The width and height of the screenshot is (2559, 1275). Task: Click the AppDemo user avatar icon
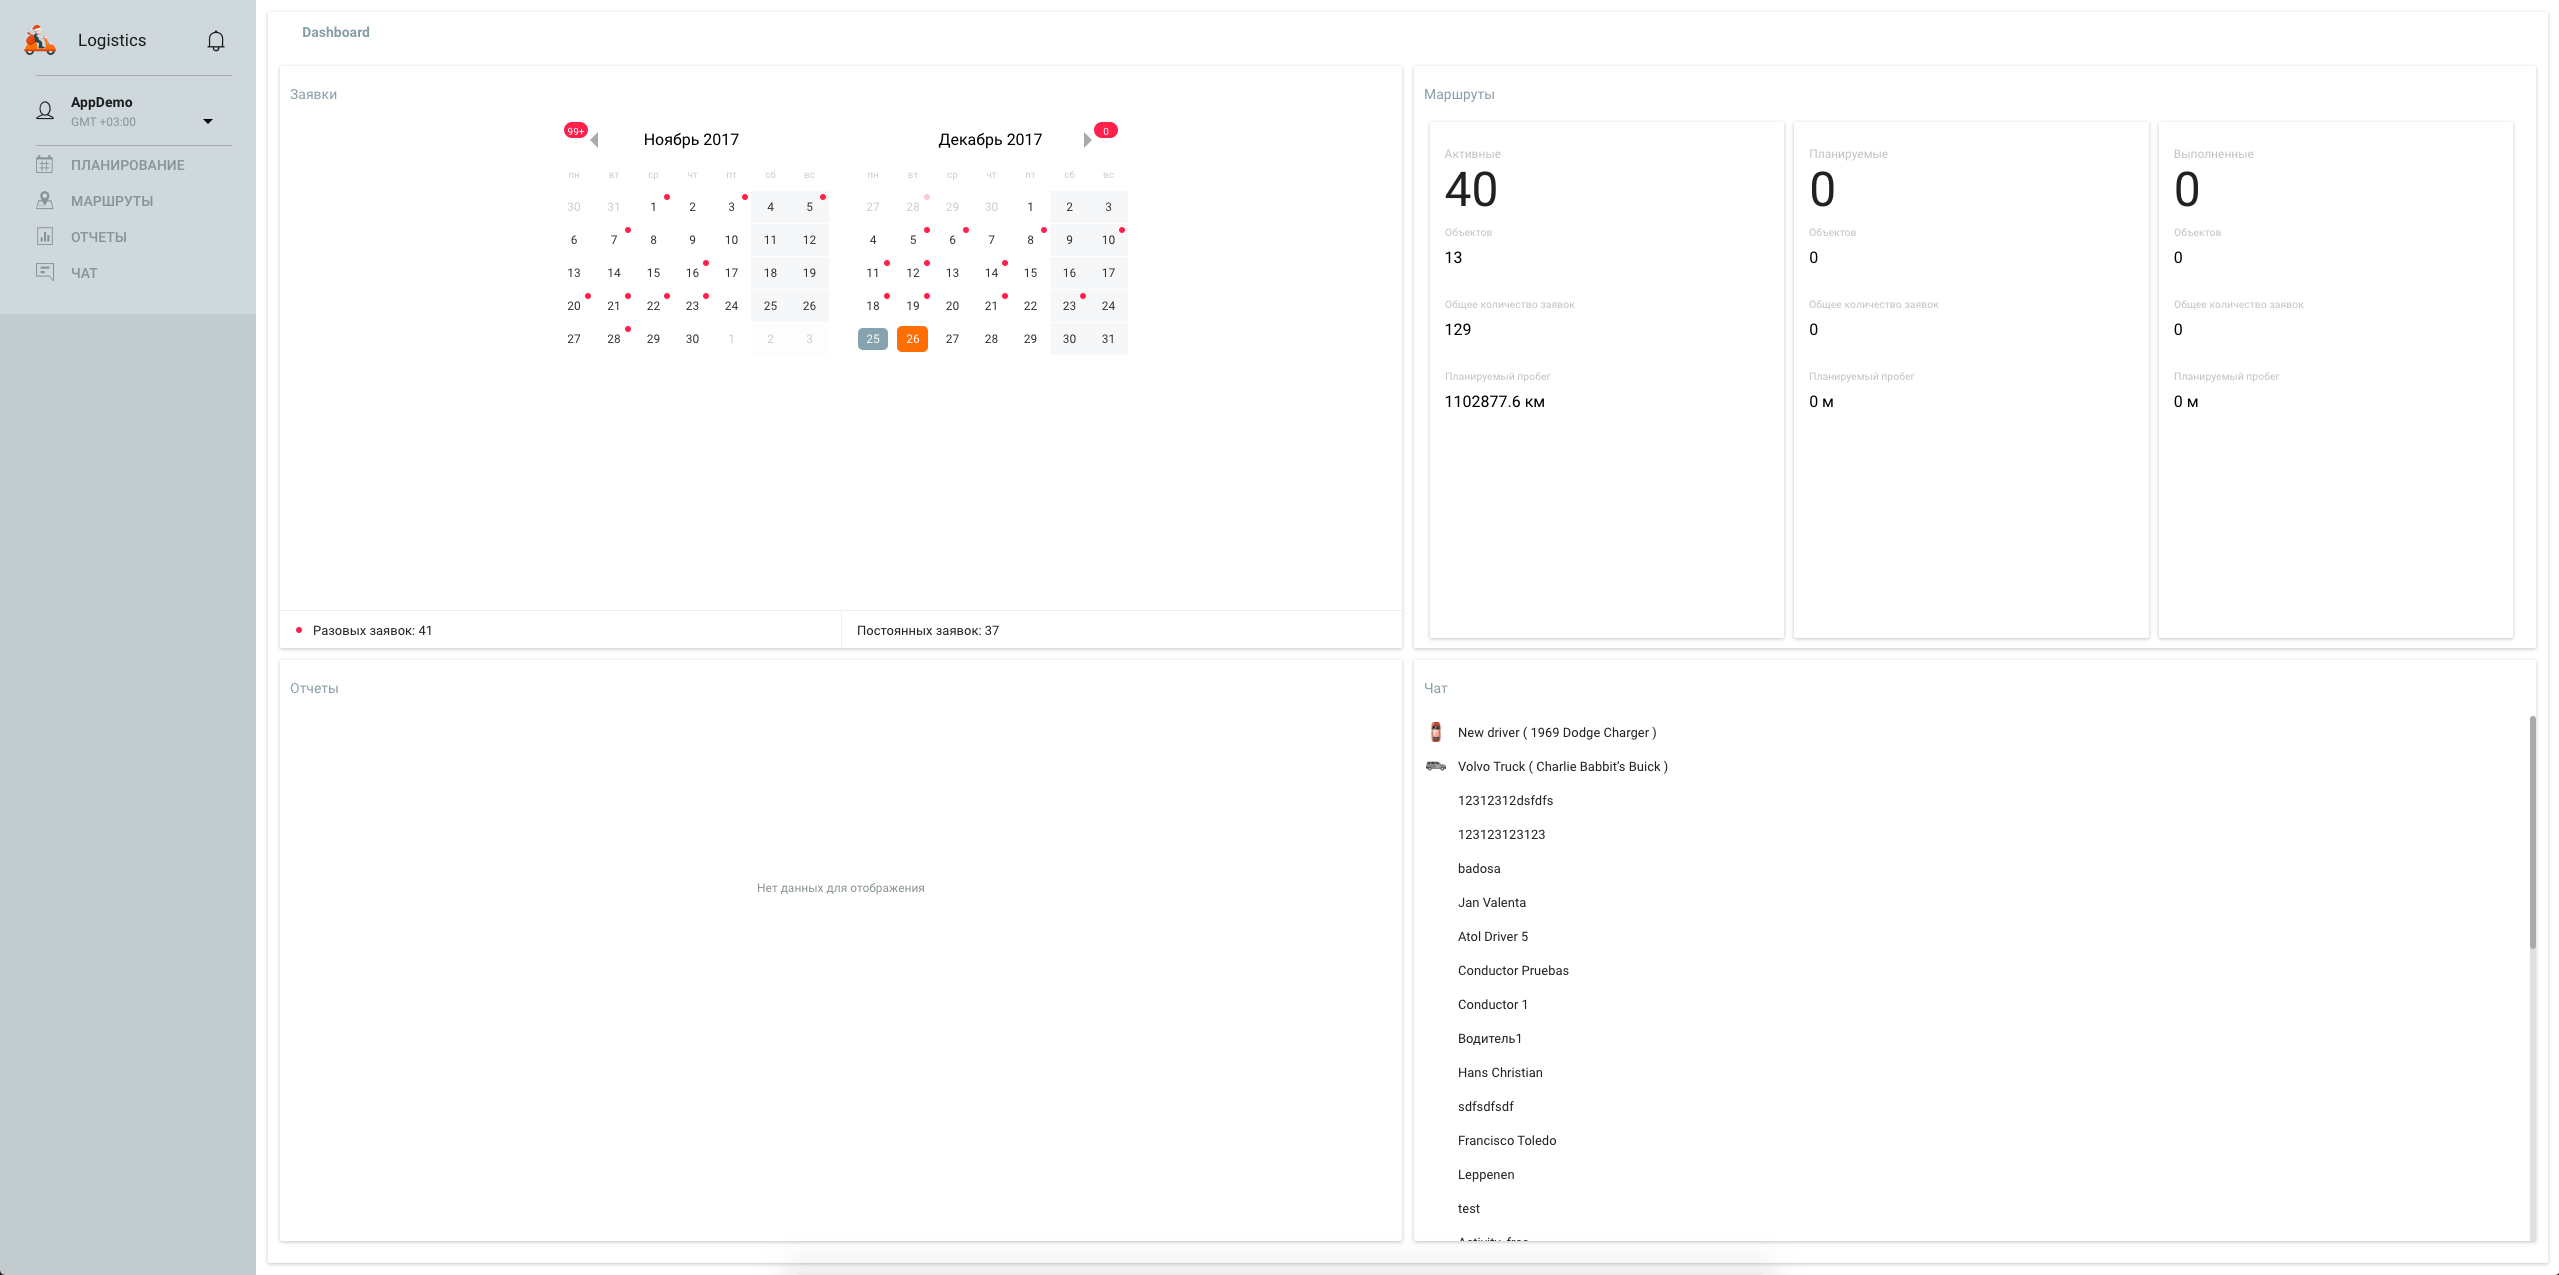tap(45, 111)
